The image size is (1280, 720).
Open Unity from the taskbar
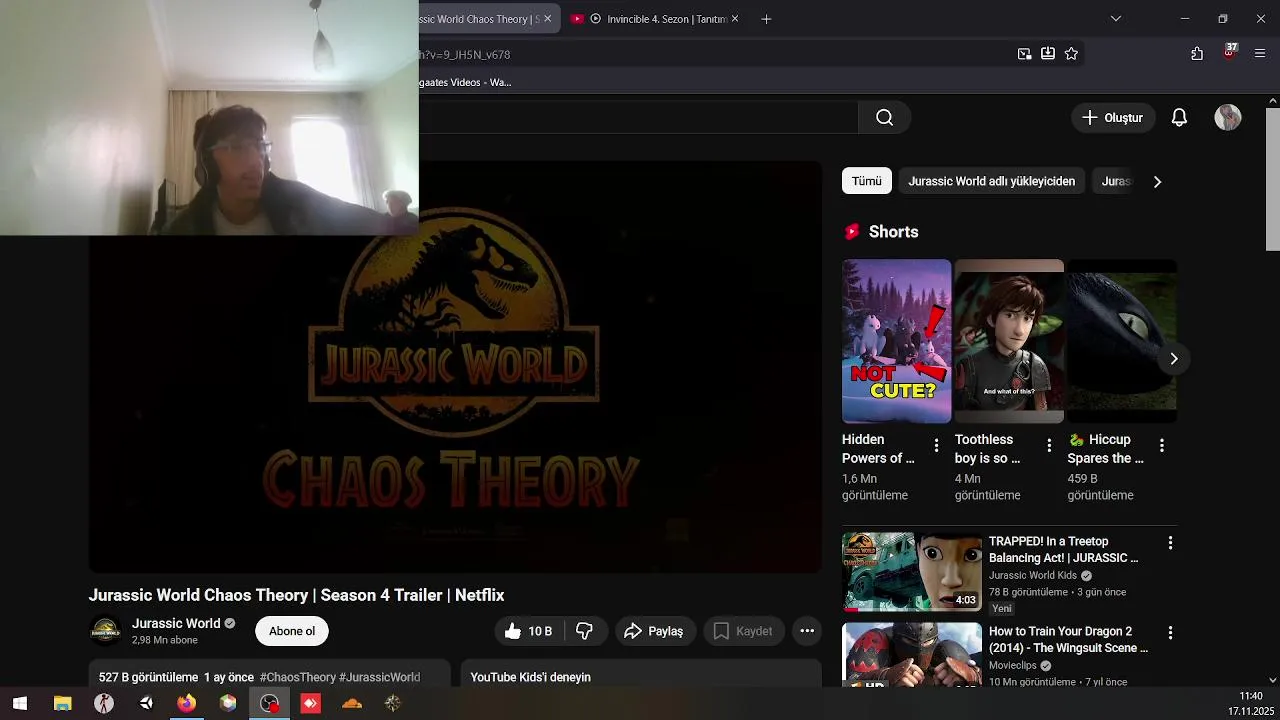tap(146, 704)
